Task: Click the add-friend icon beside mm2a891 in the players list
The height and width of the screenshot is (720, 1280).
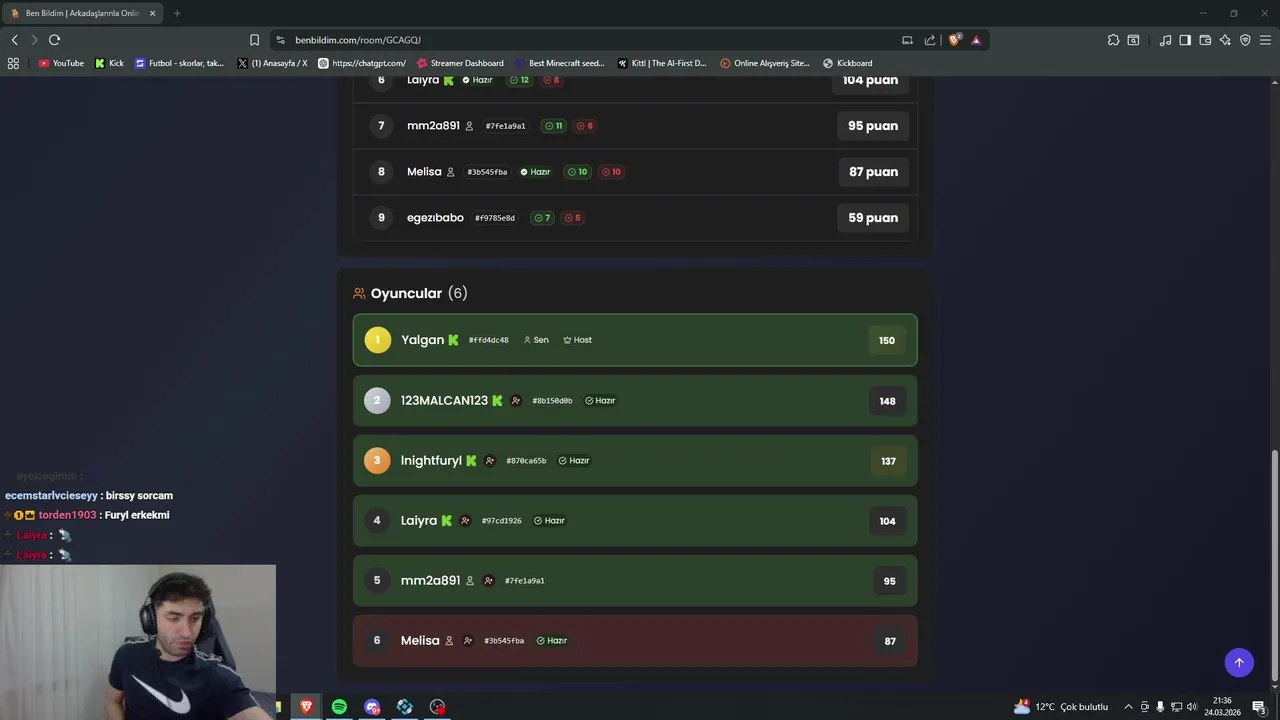Action: tap(488, 581)
